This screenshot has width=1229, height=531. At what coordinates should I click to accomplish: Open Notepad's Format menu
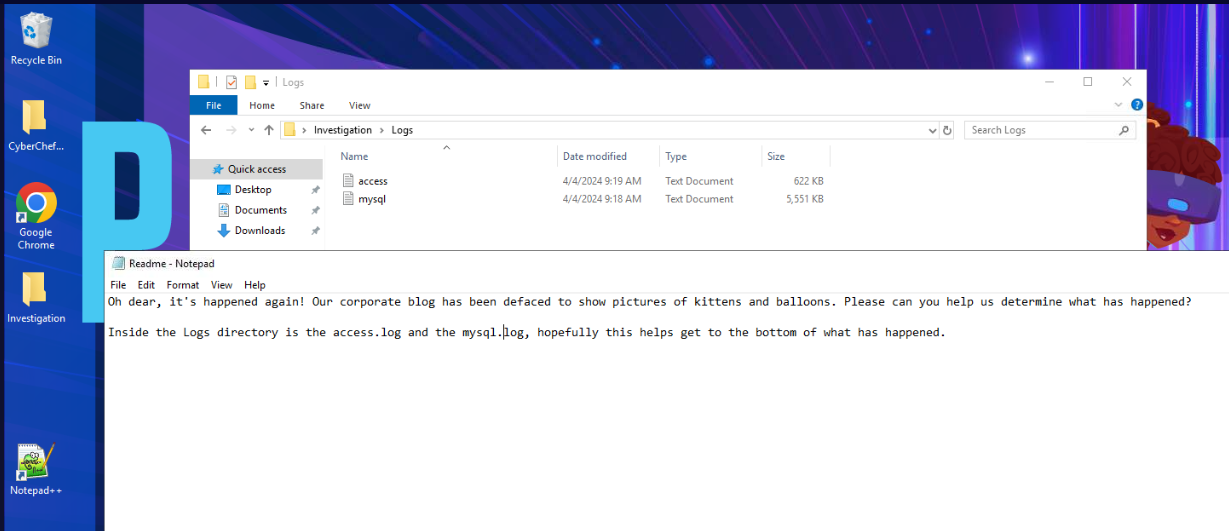pyautogui.click(x=183, y=285)
